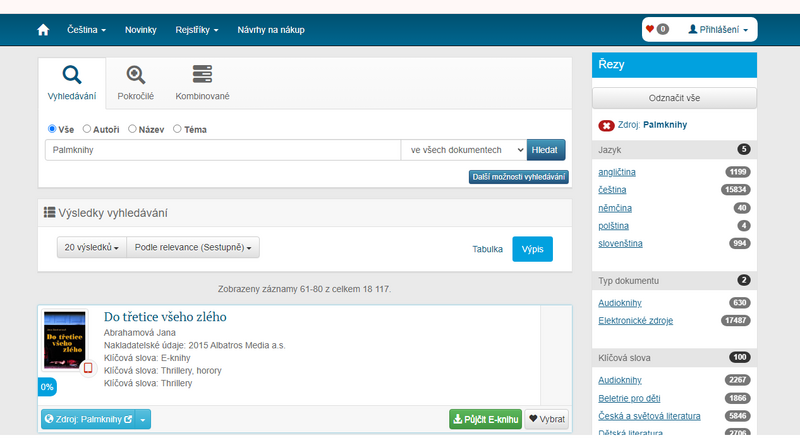Screen dimensions: 800x440
Task: Open the Přihlášení login dropdown
Action: 718,30
